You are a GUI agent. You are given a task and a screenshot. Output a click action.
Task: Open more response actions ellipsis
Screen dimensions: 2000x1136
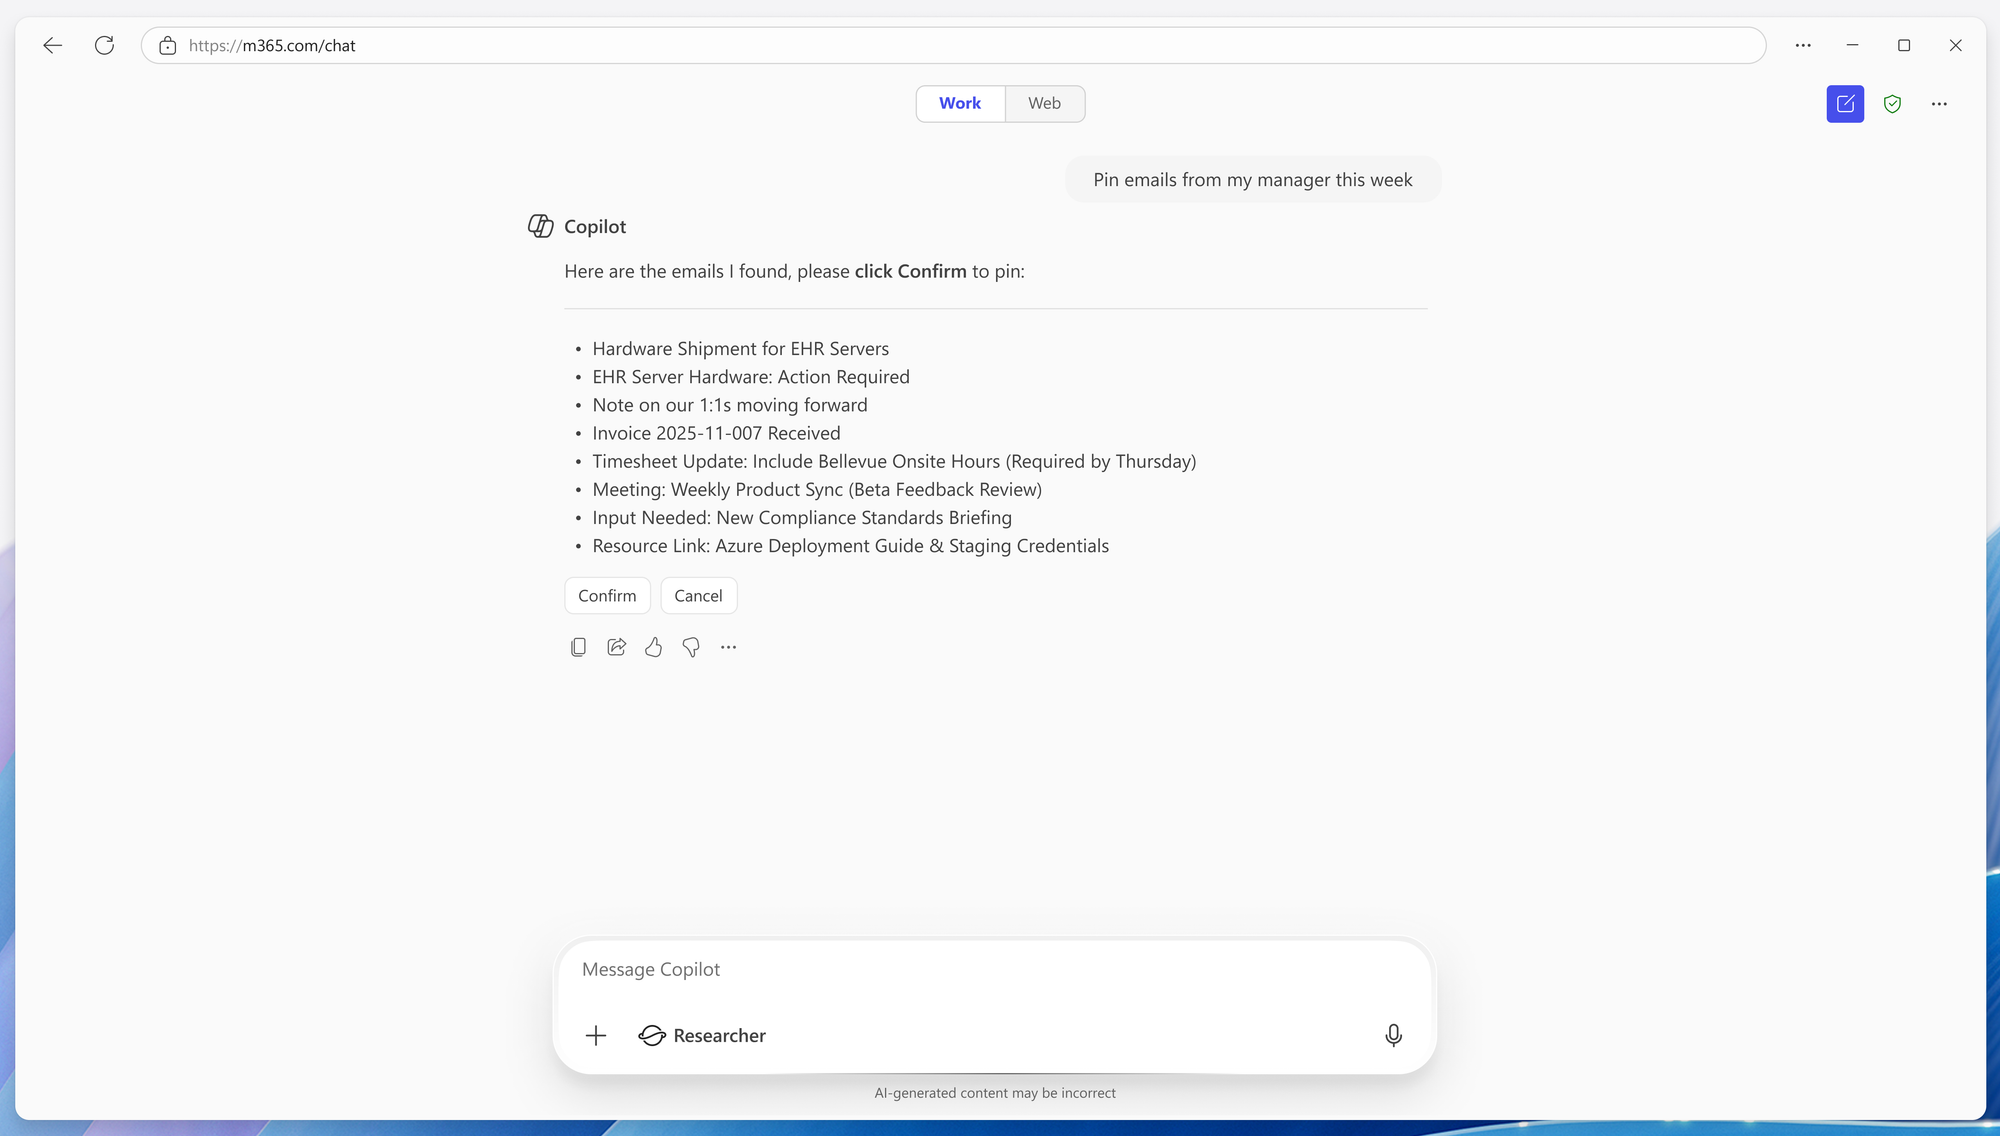coord(728,647)
